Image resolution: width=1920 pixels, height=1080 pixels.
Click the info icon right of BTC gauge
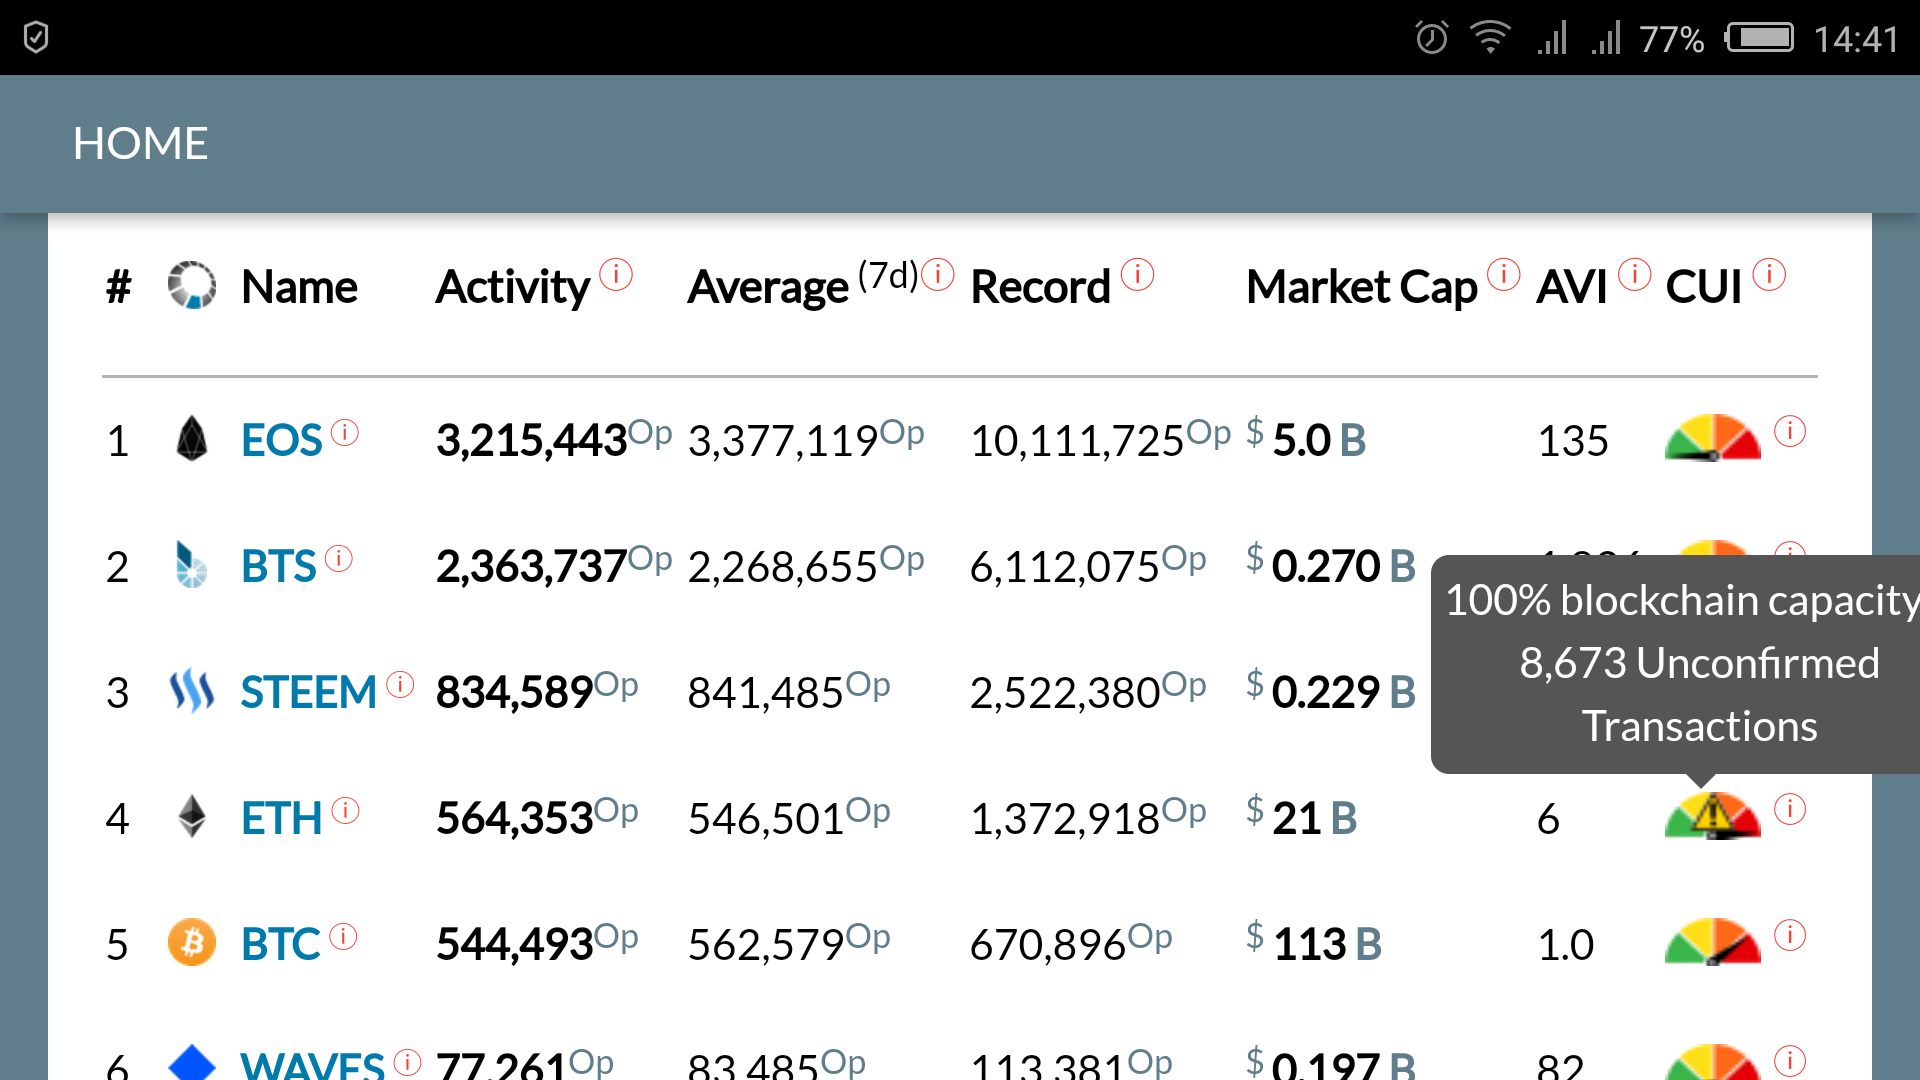point(1790,936)
